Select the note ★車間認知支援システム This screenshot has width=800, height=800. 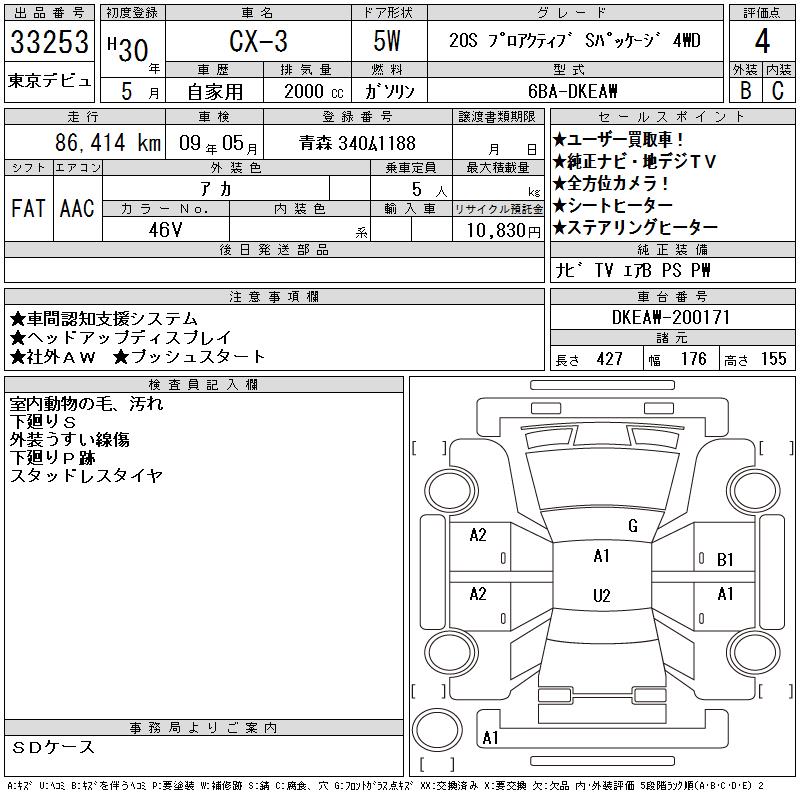click(x=103, y=319)
